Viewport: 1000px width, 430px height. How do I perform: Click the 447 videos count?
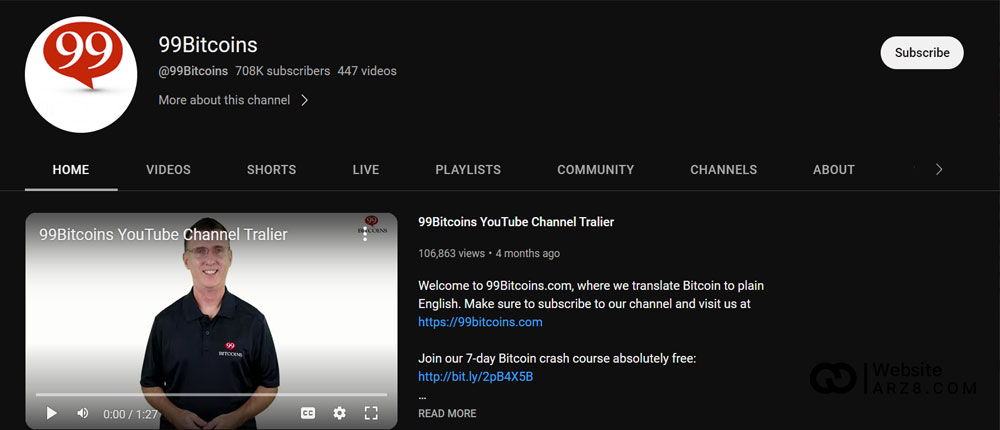(x=367, y=71)
